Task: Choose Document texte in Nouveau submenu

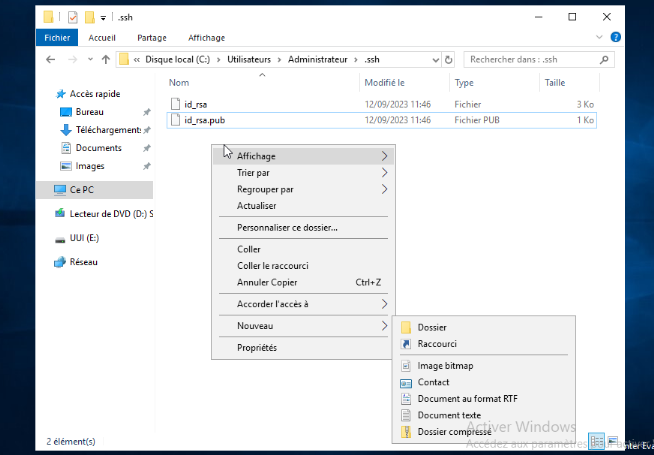Action: (449, 415)
